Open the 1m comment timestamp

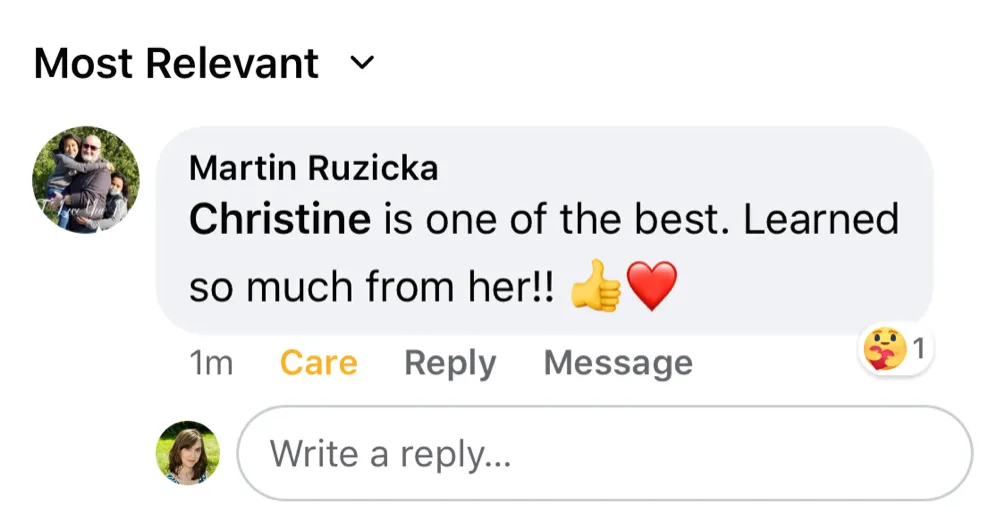tap(210, 363)
